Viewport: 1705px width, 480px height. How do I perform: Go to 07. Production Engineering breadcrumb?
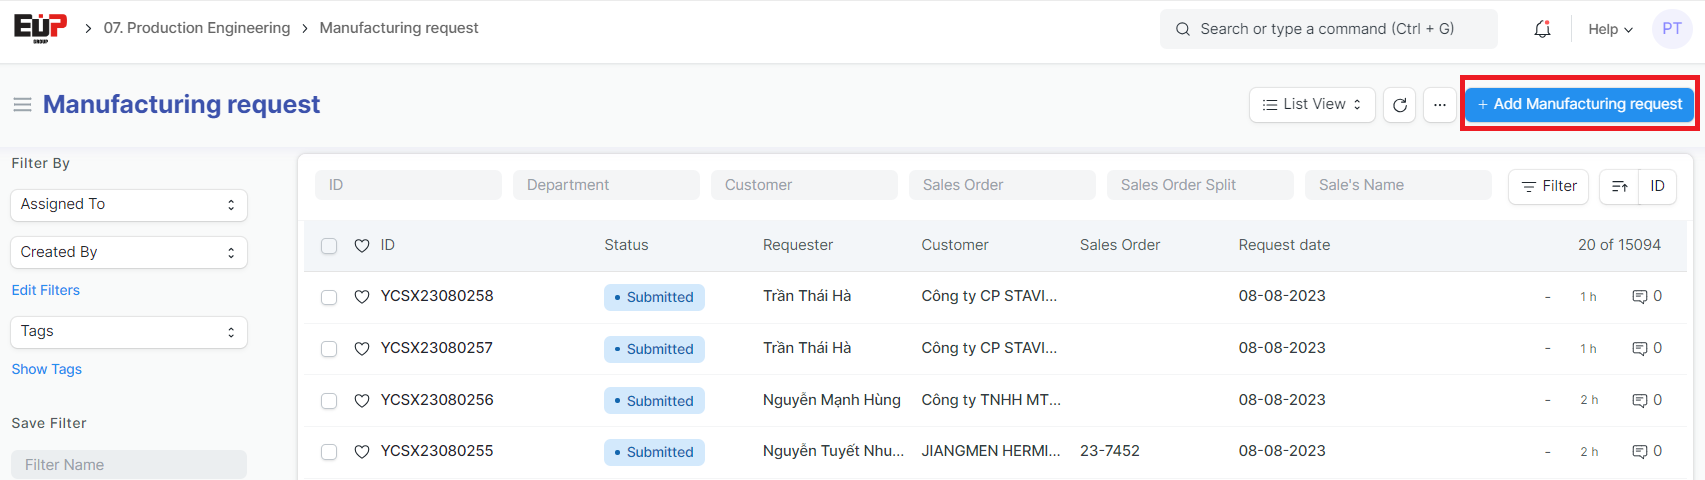click(197, 28)
